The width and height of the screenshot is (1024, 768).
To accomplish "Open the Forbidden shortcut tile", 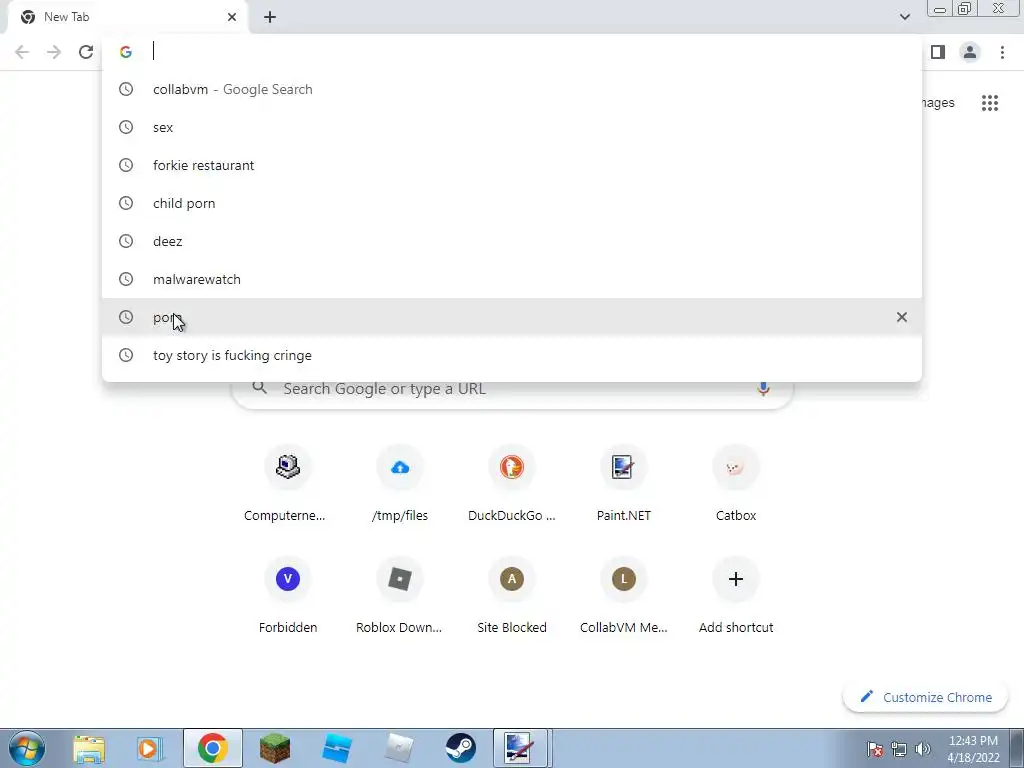I will tap(287, 596).
